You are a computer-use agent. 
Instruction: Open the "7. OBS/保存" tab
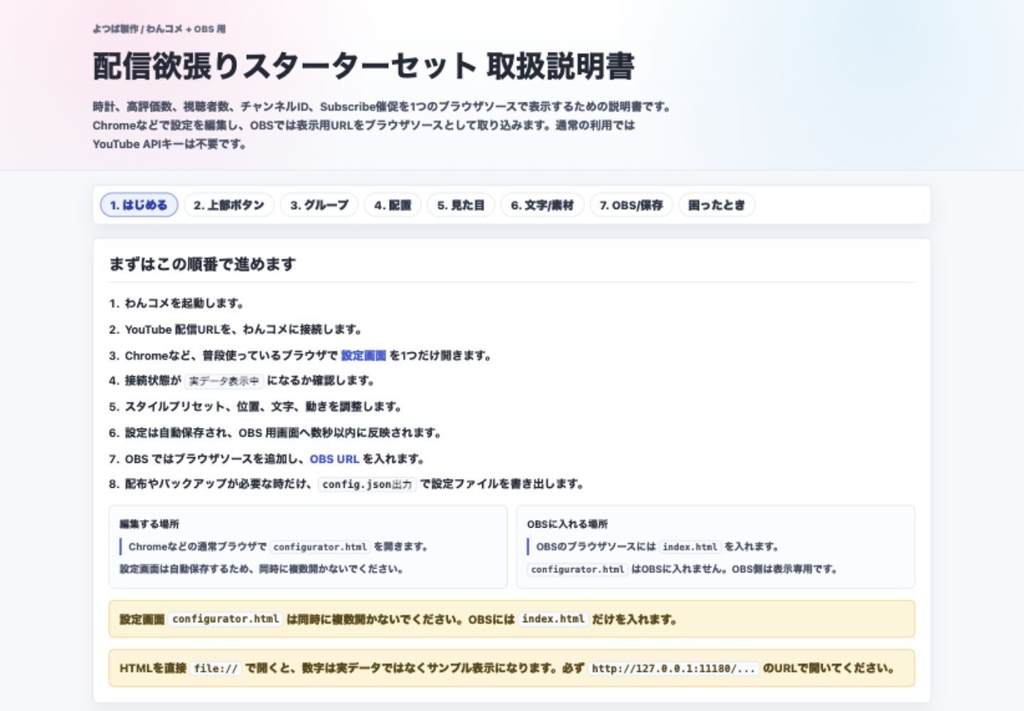[x=631, y=205]
